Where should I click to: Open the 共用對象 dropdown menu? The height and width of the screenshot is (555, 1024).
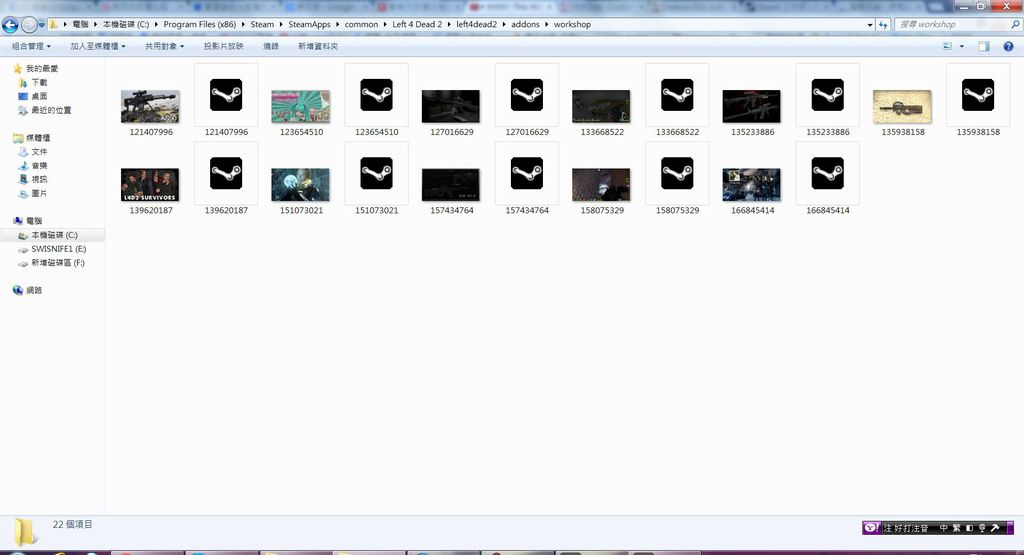[x=165, y=46]
